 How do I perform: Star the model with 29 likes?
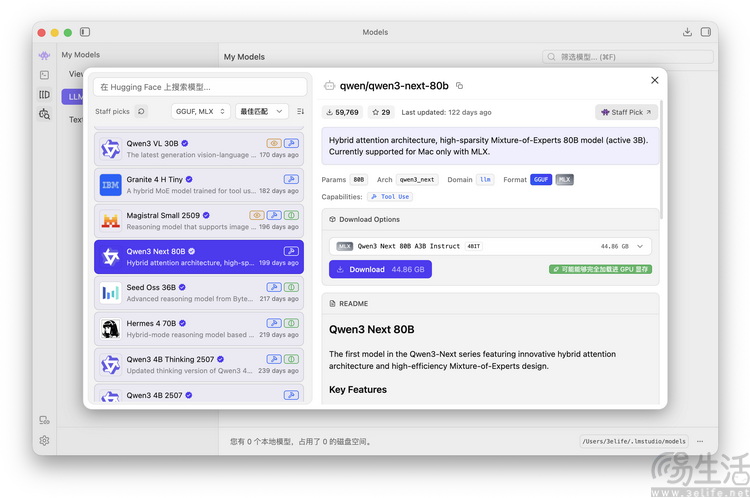pos(381,112)
